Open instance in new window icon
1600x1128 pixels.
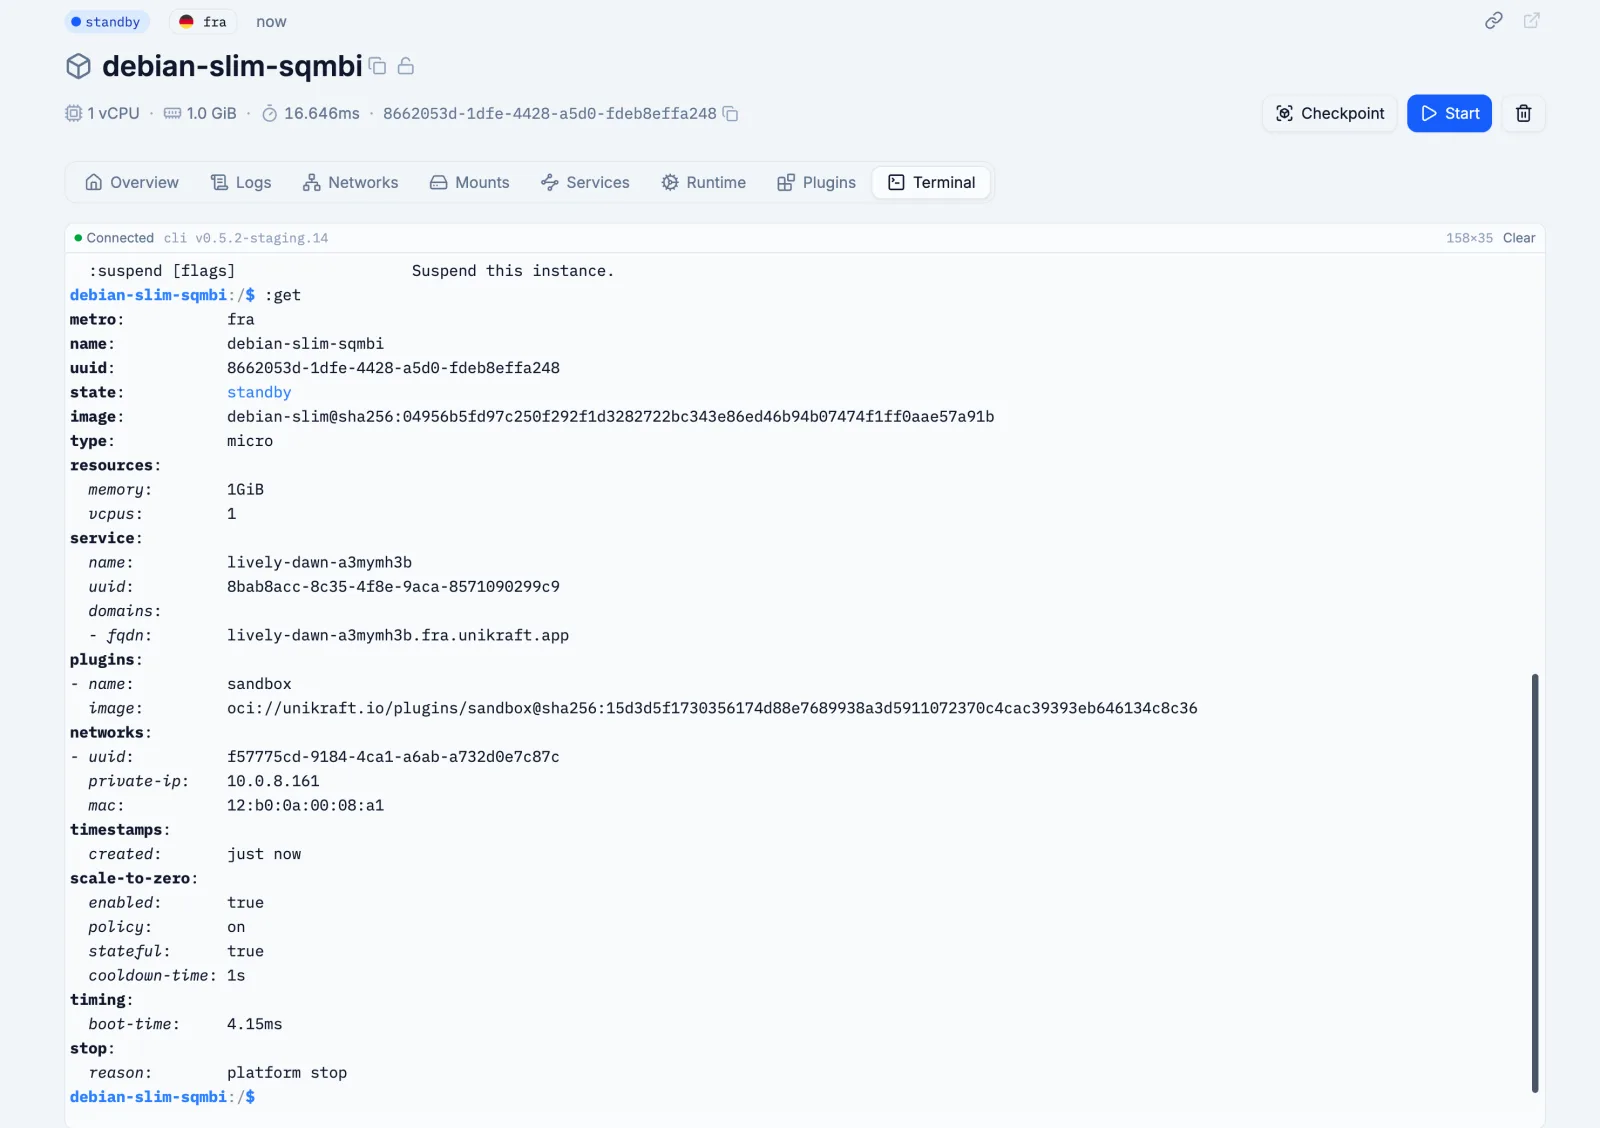[x=1531, y=21]
